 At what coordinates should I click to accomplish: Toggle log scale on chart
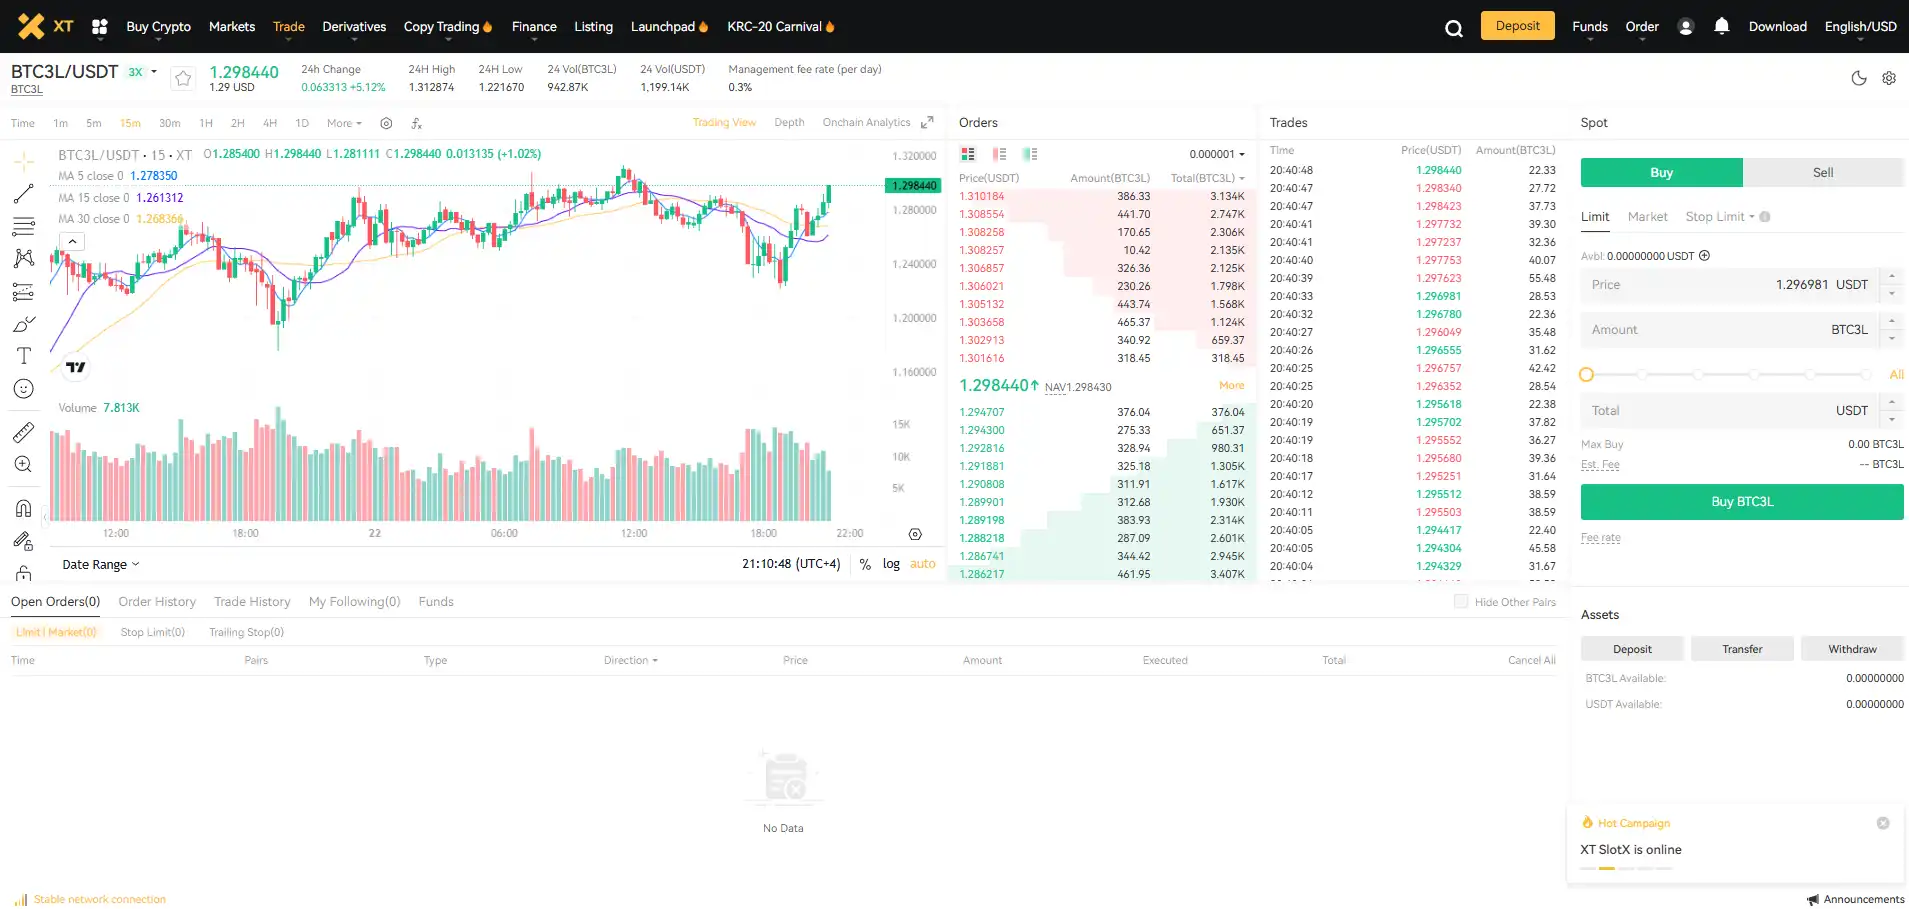point(891,564)
